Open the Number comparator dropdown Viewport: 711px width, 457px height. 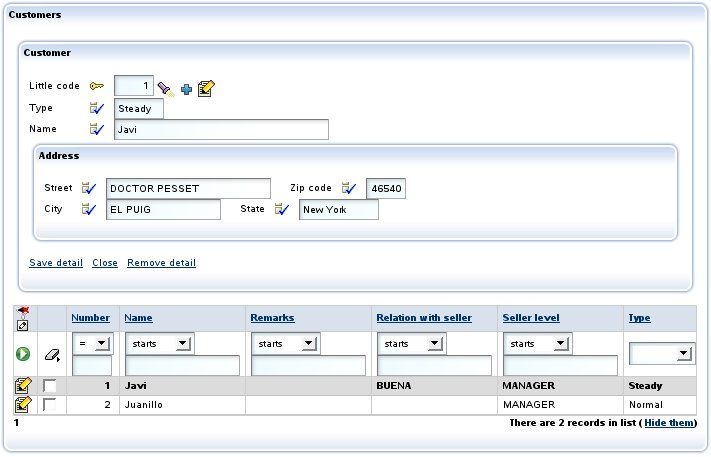(93, 344)
